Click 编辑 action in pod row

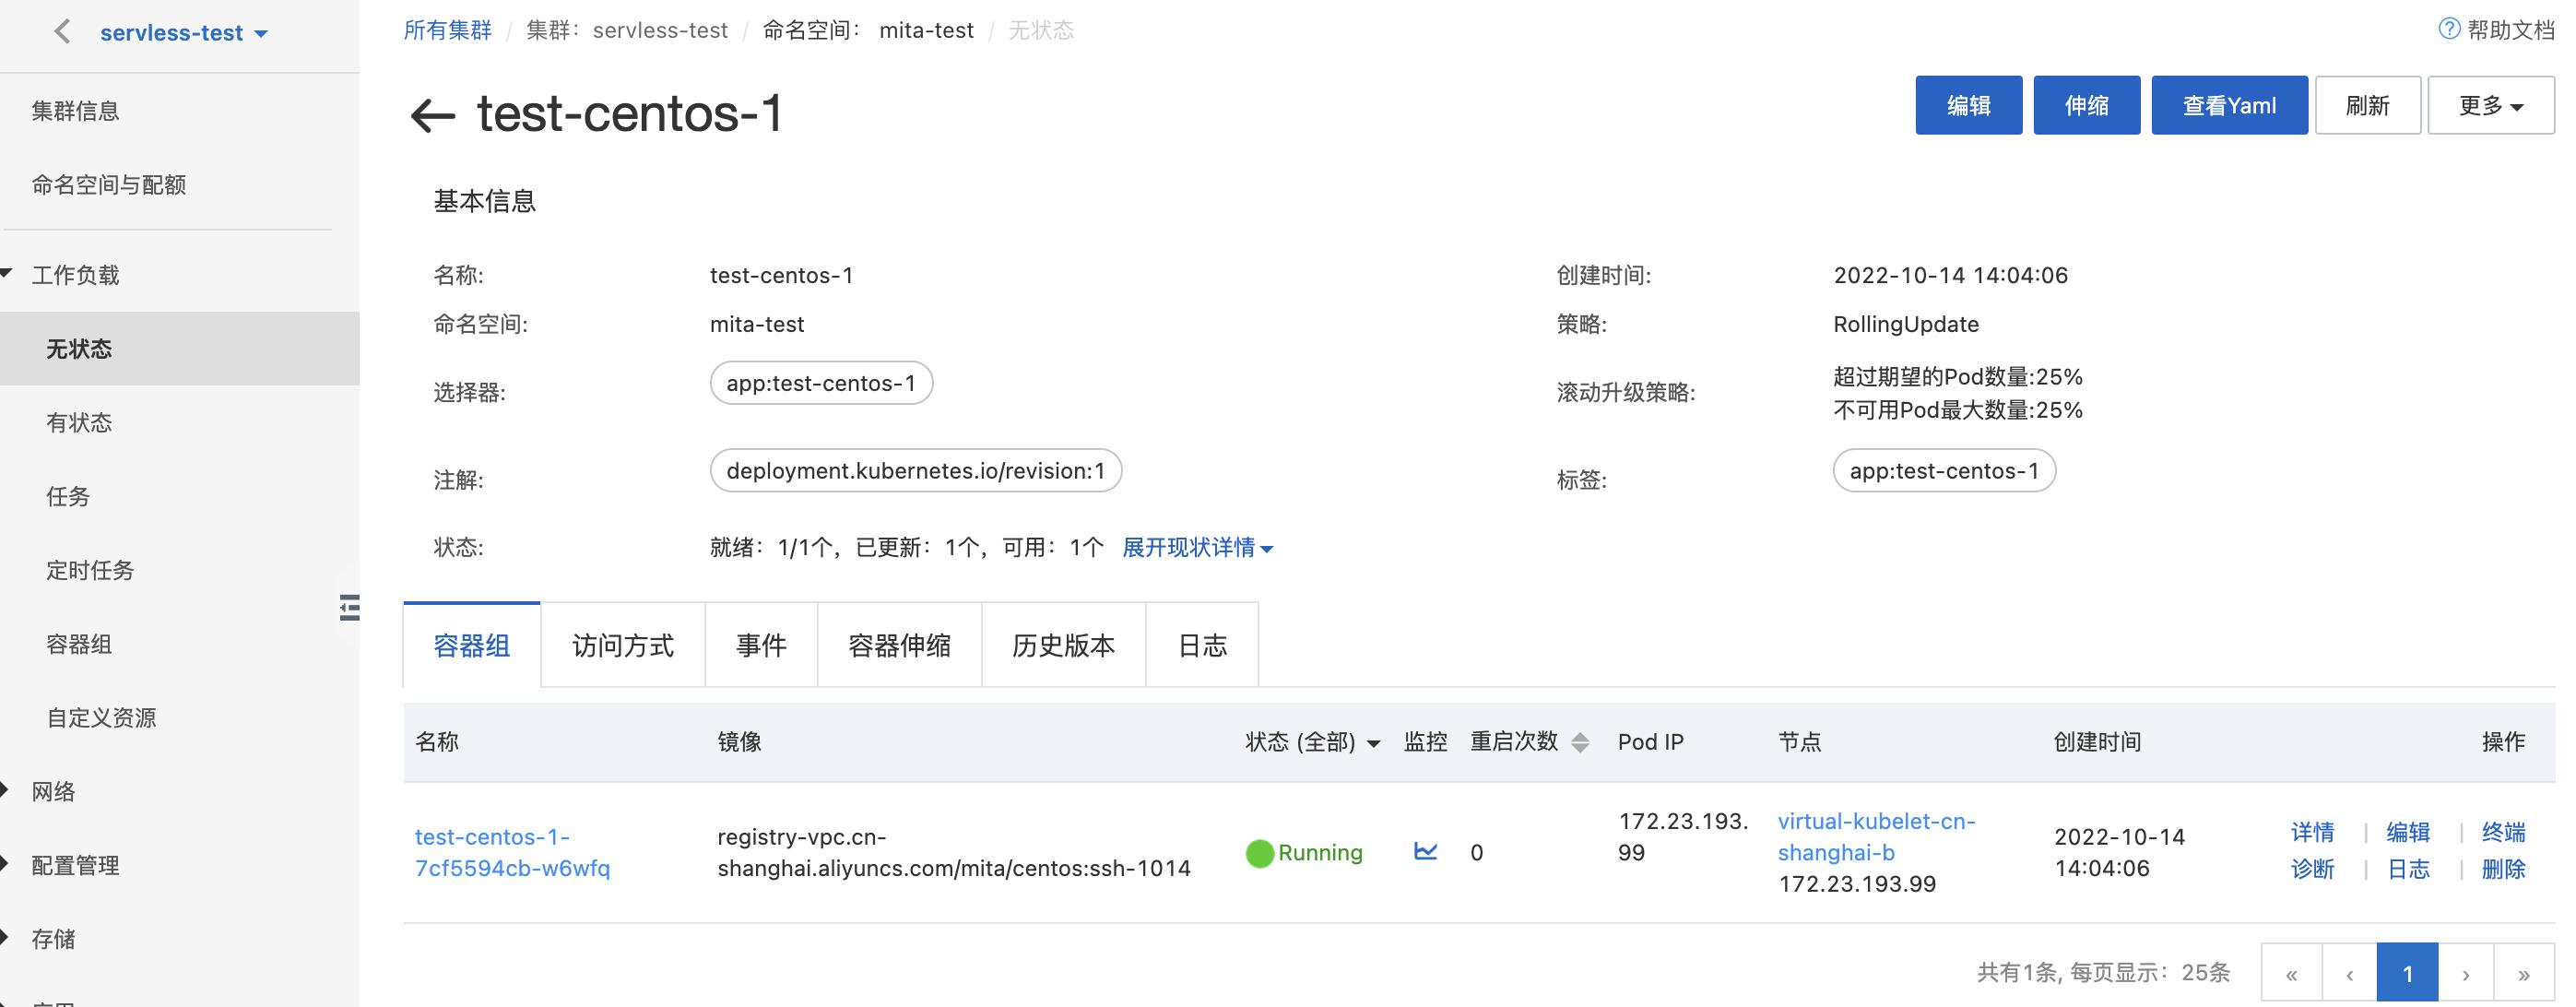point(2408,832)
